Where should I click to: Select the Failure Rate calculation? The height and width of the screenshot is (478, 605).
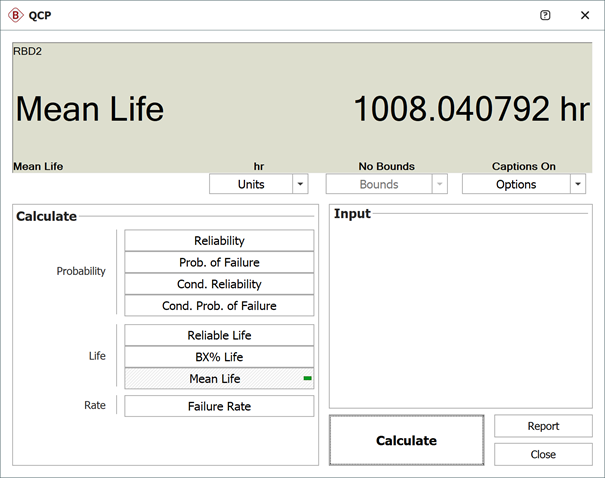[x=219, y=406]
